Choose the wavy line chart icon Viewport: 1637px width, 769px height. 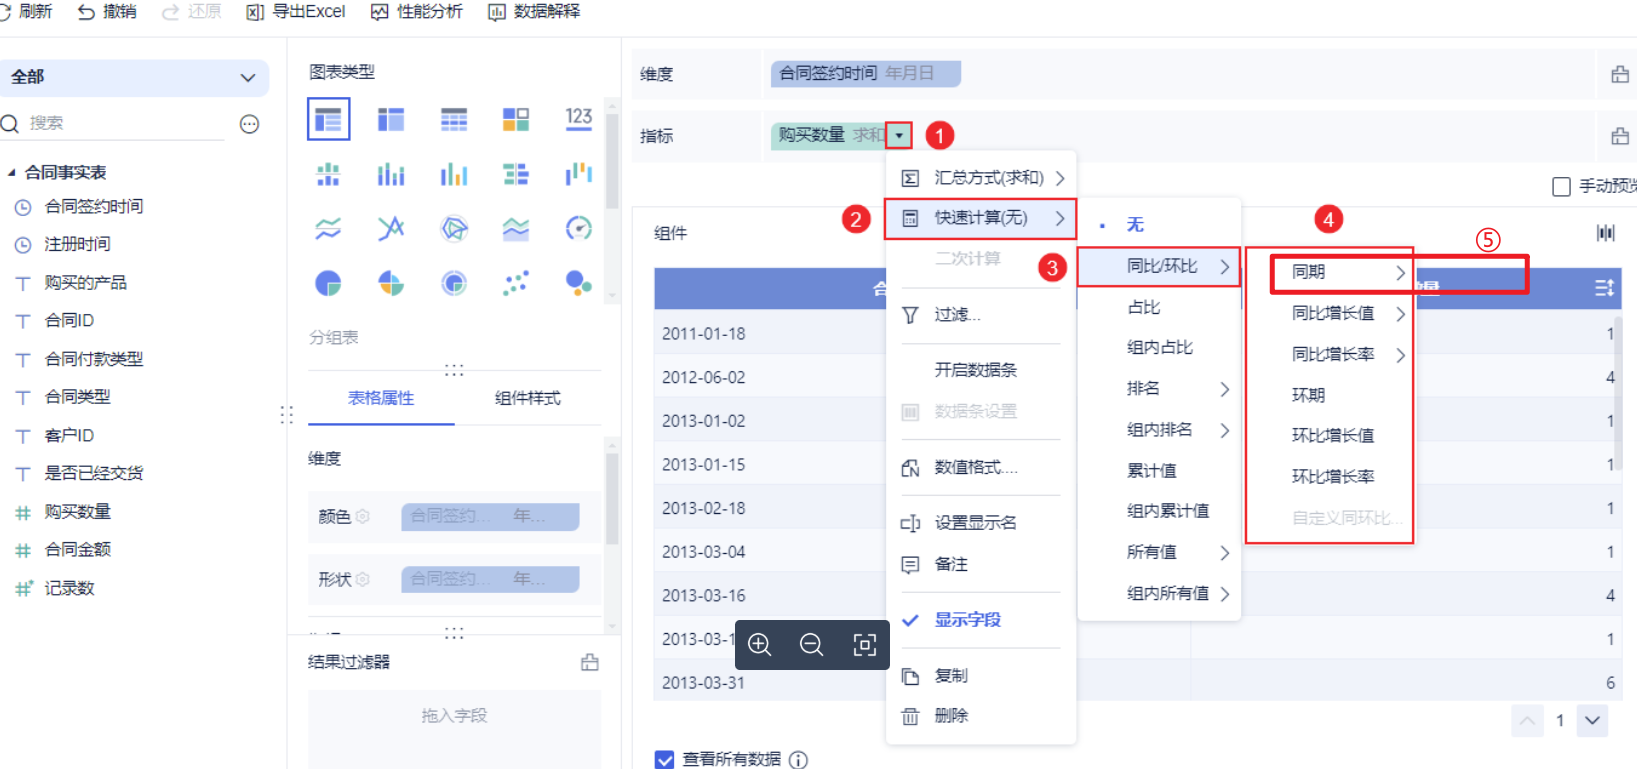tap(328, 229)
